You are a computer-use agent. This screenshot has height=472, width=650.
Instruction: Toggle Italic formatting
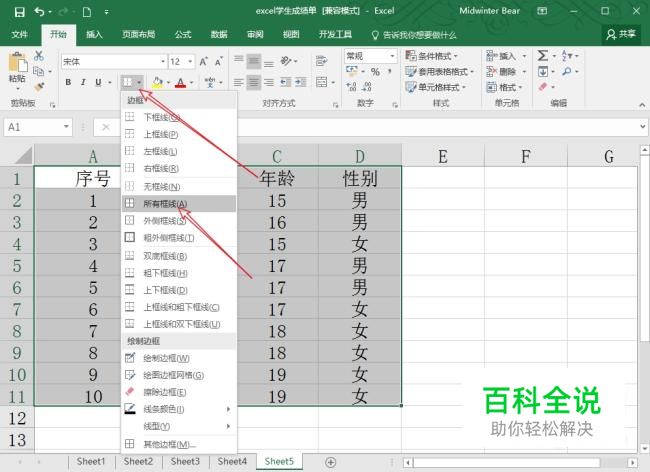(83, 82)
